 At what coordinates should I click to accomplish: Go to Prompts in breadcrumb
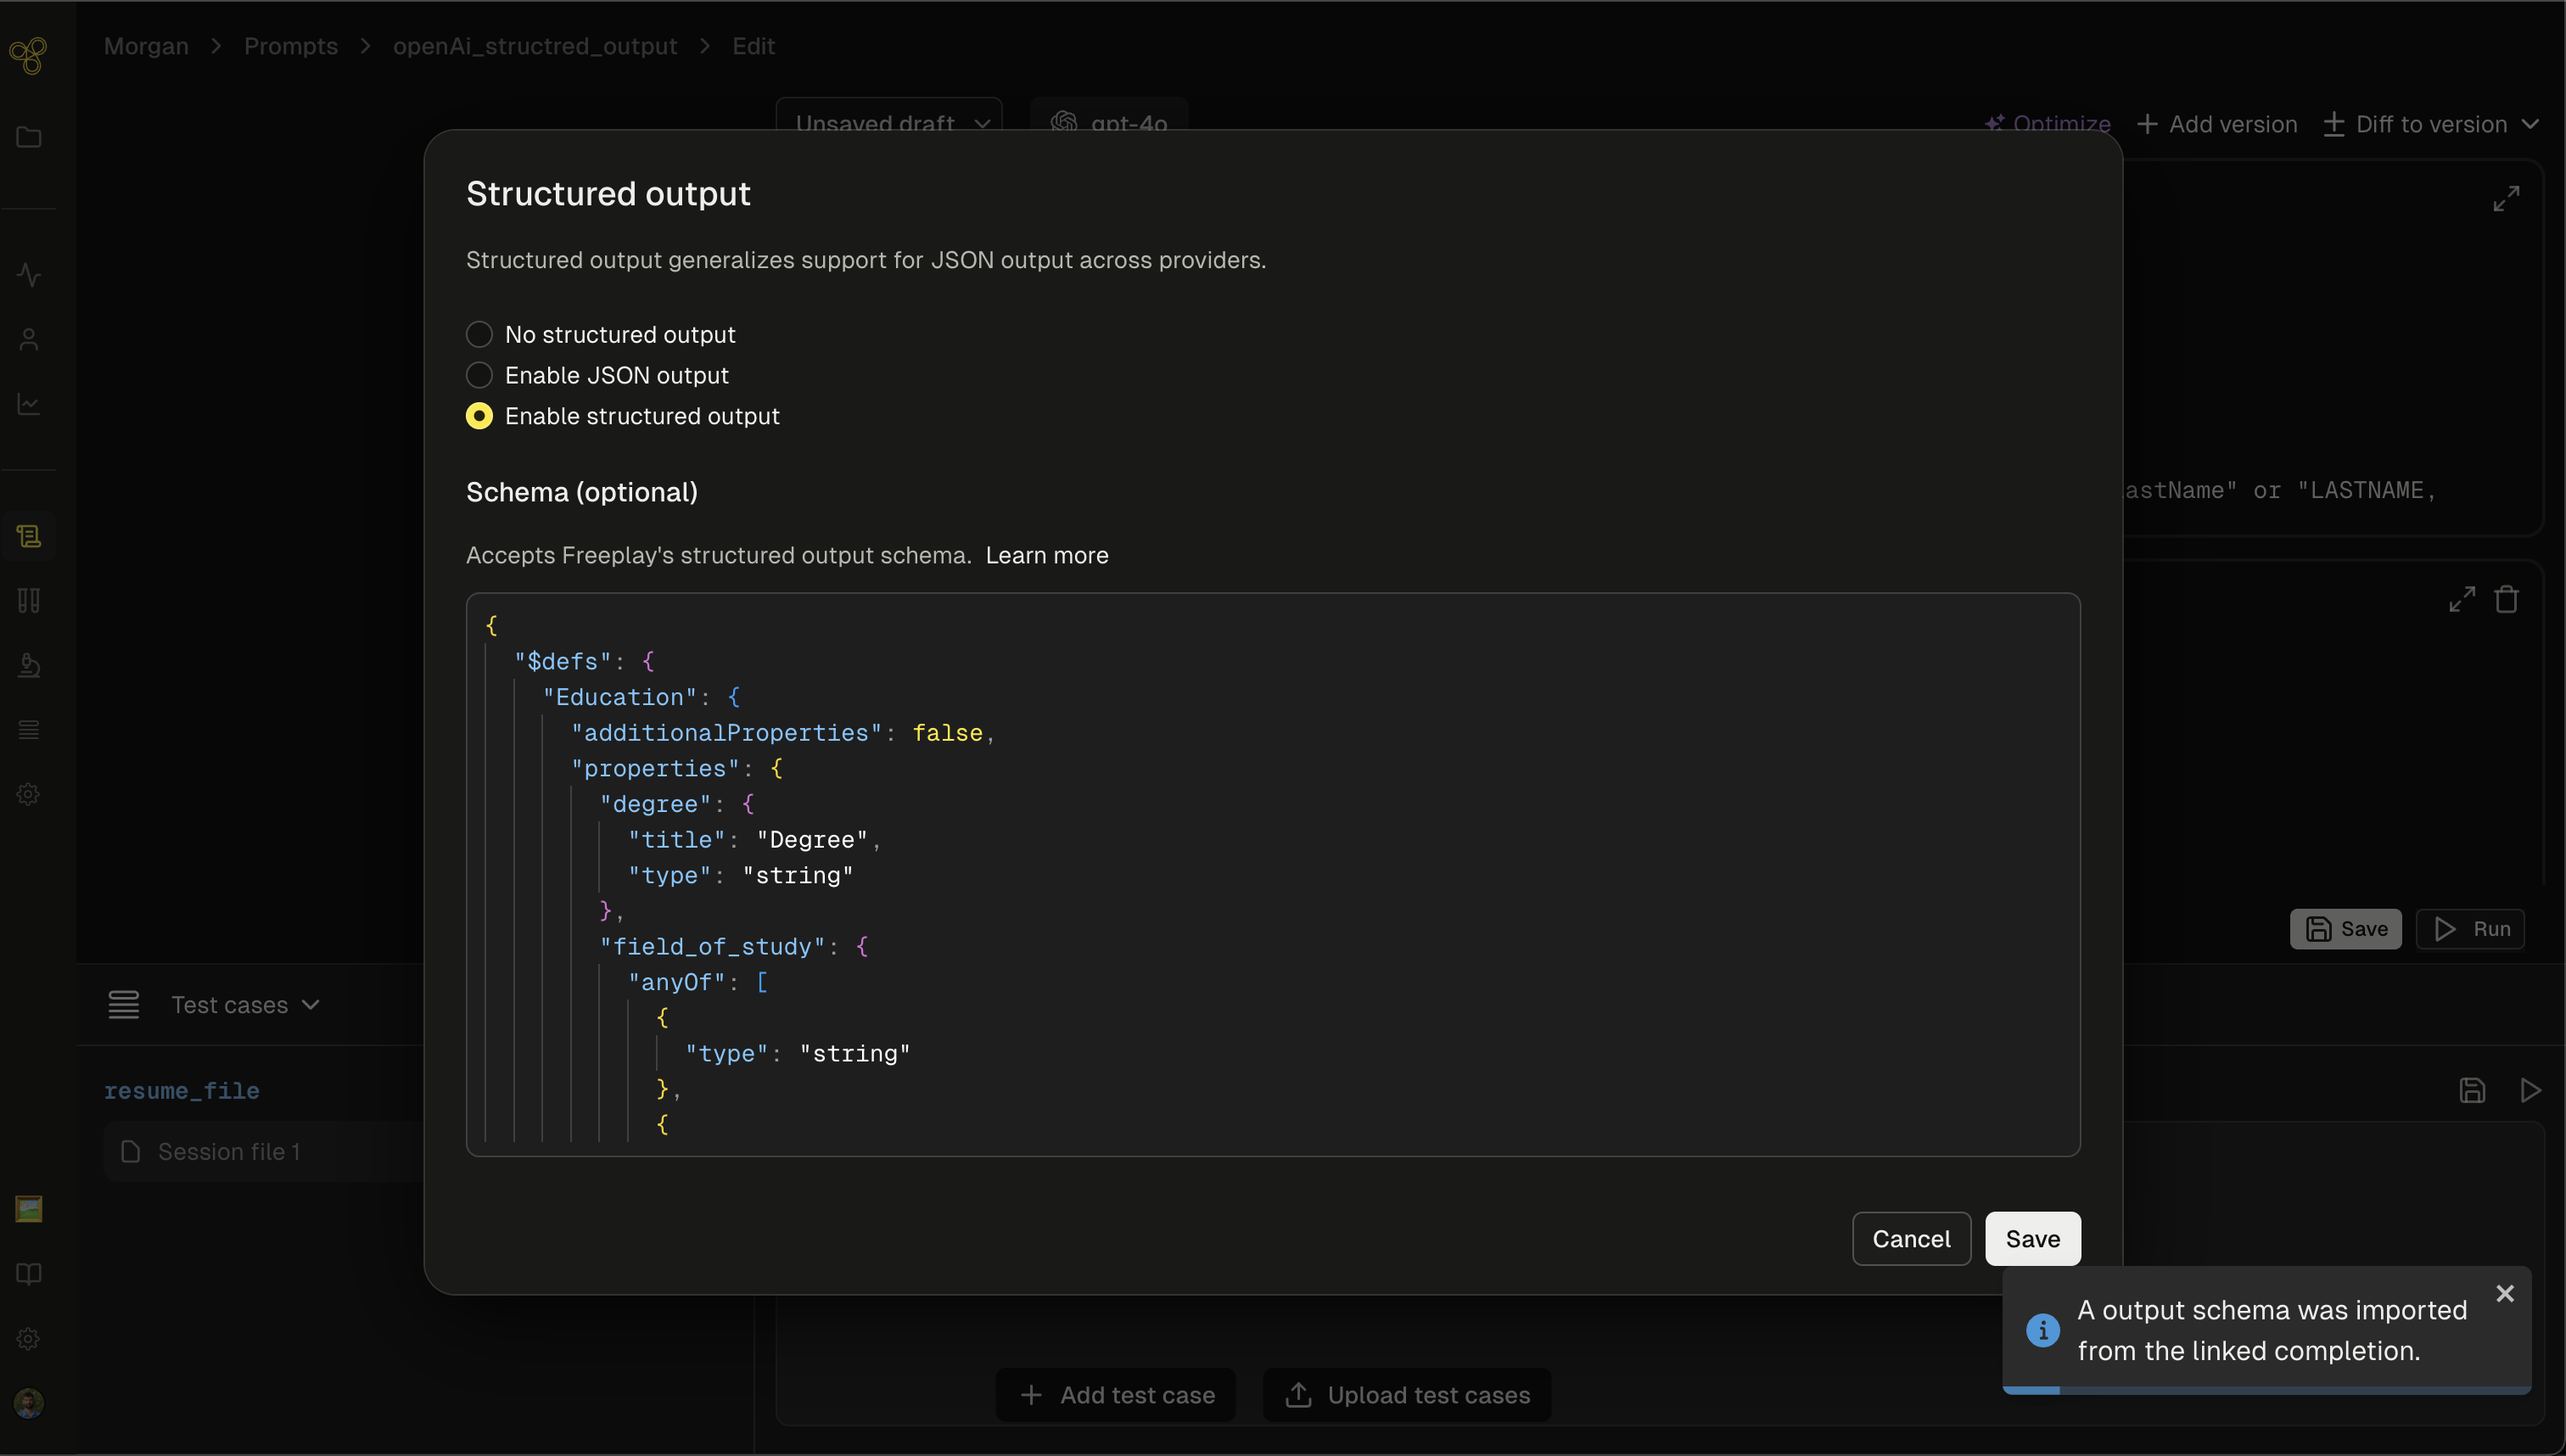point(290,46)
